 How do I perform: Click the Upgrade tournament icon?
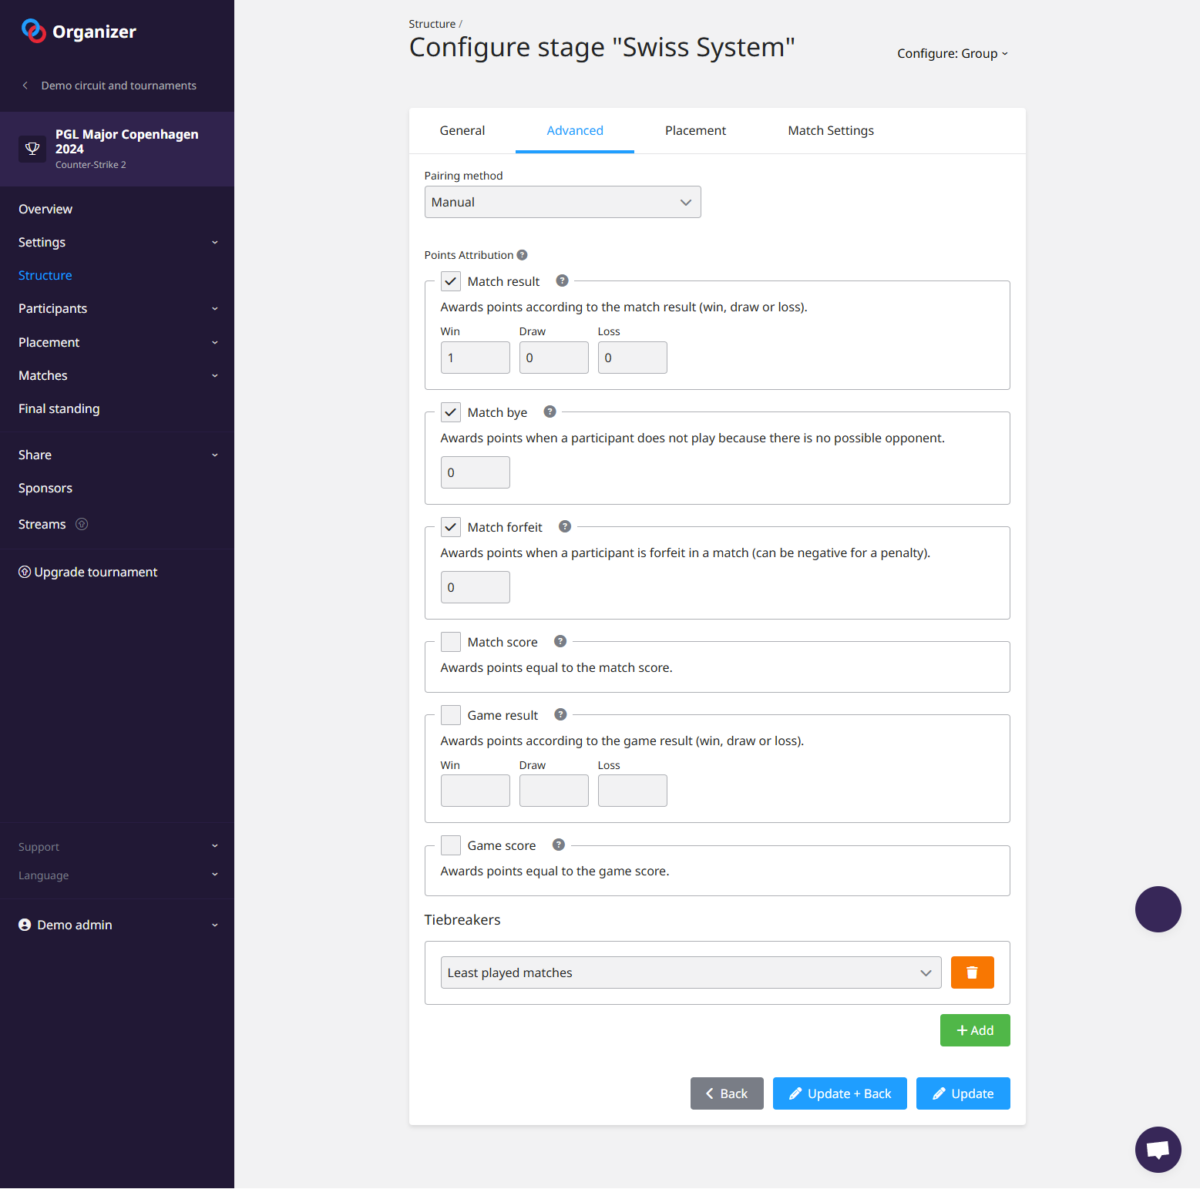coord(23,571)
